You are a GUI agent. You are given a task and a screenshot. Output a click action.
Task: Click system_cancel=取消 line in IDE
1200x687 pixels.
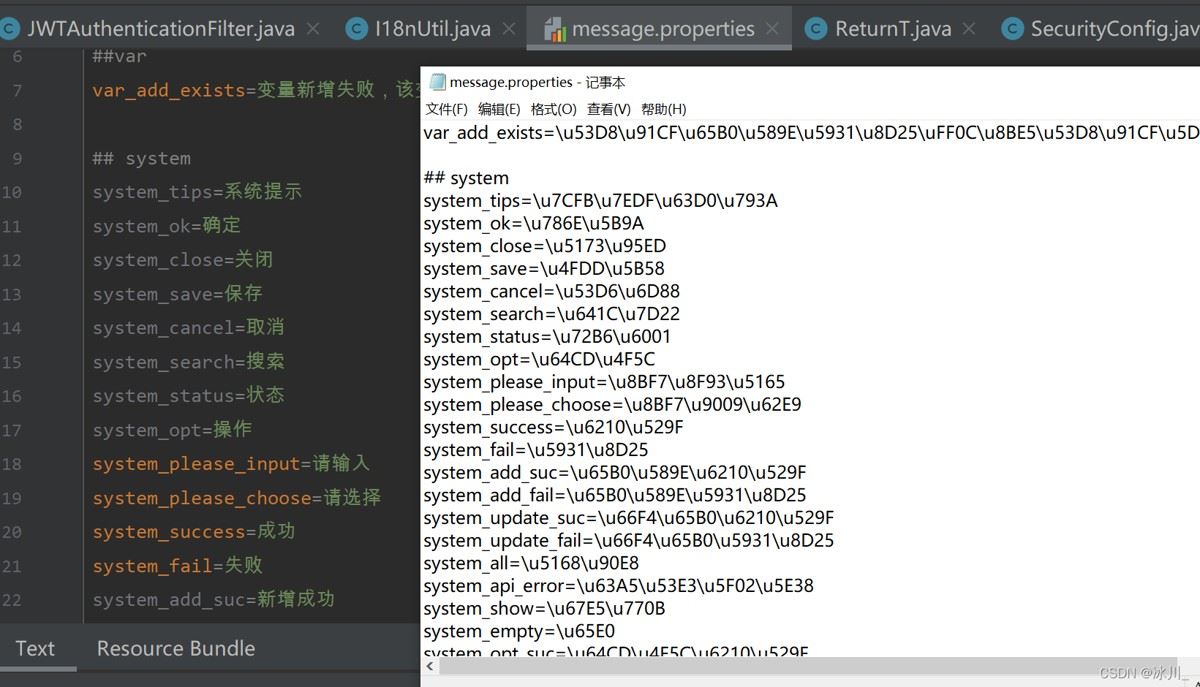click(189, 328)
